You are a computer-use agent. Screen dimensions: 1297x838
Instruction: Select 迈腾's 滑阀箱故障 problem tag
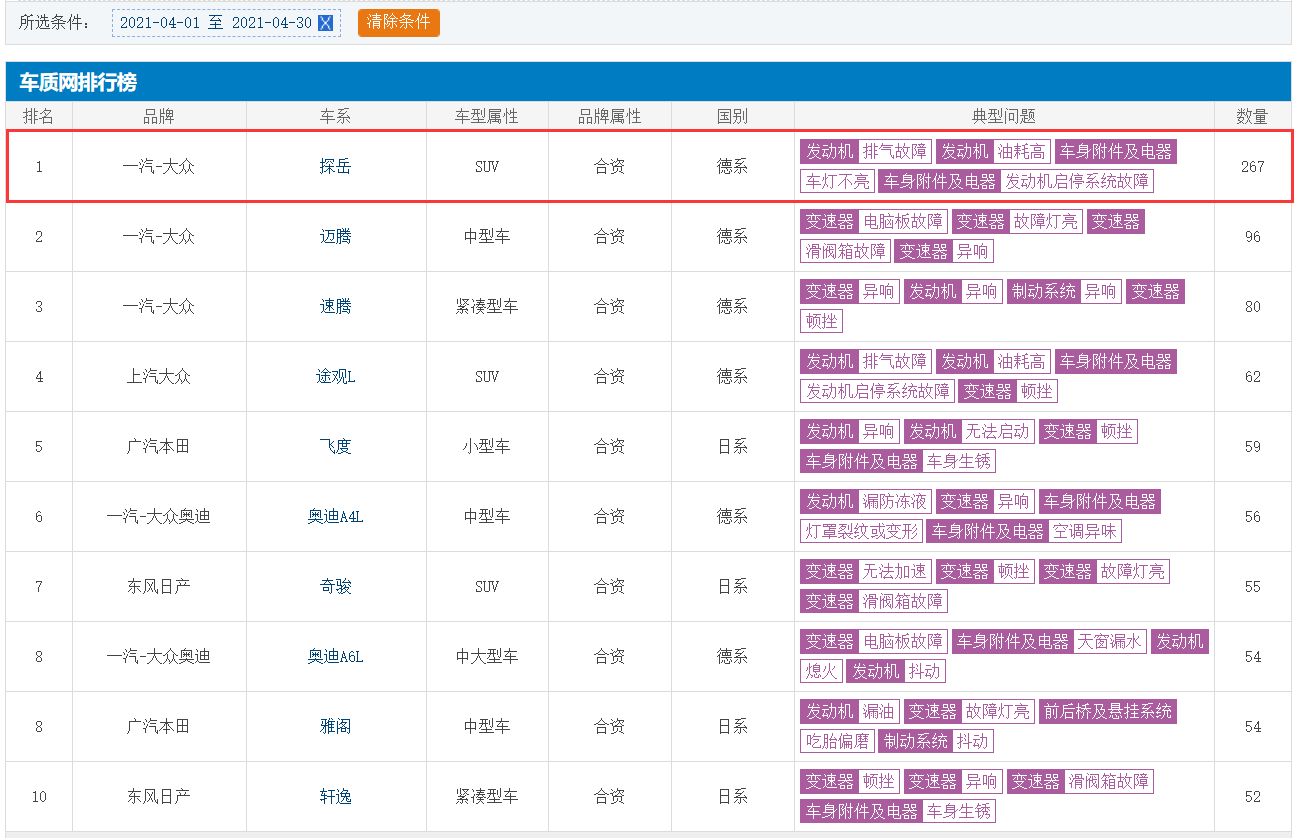tap(846, 251)
